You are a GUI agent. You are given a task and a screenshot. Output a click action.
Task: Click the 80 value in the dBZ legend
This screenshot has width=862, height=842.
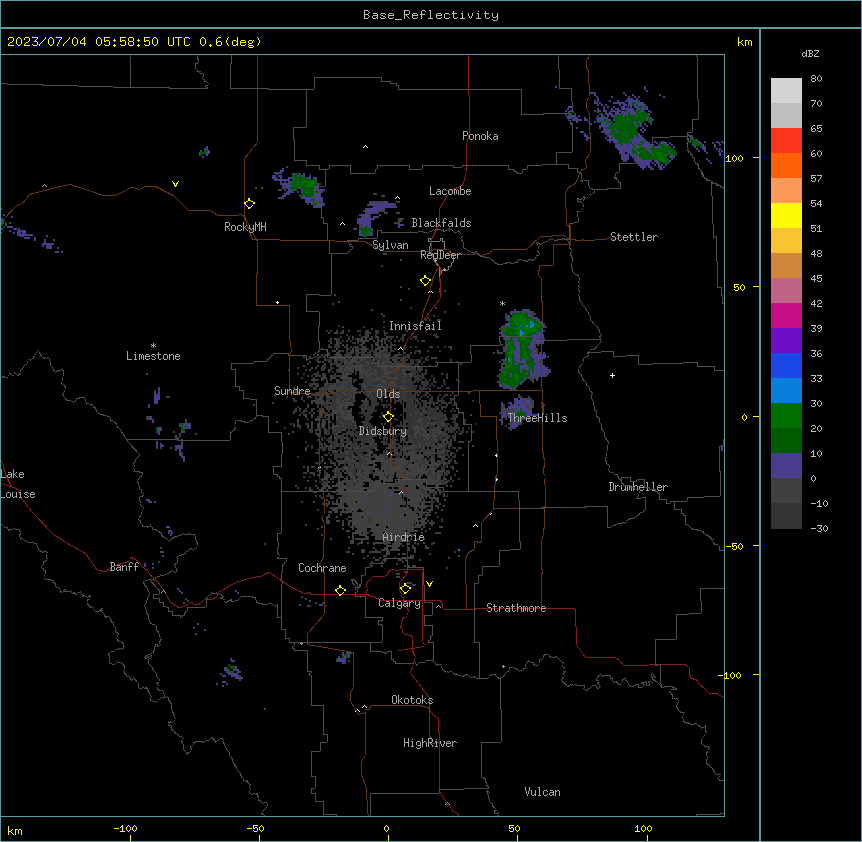tap(816, 79)
